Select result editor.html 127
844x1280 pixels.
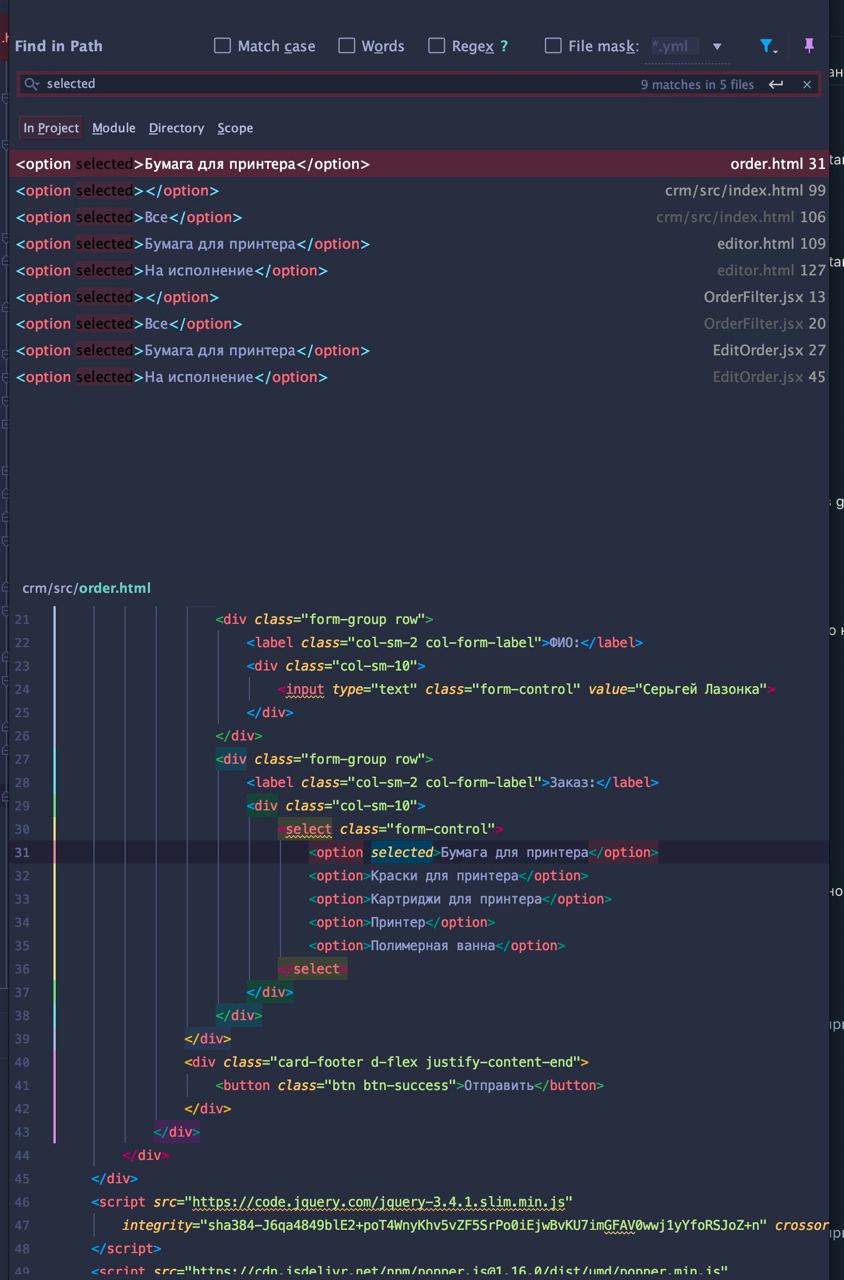[x=419, y=270]
